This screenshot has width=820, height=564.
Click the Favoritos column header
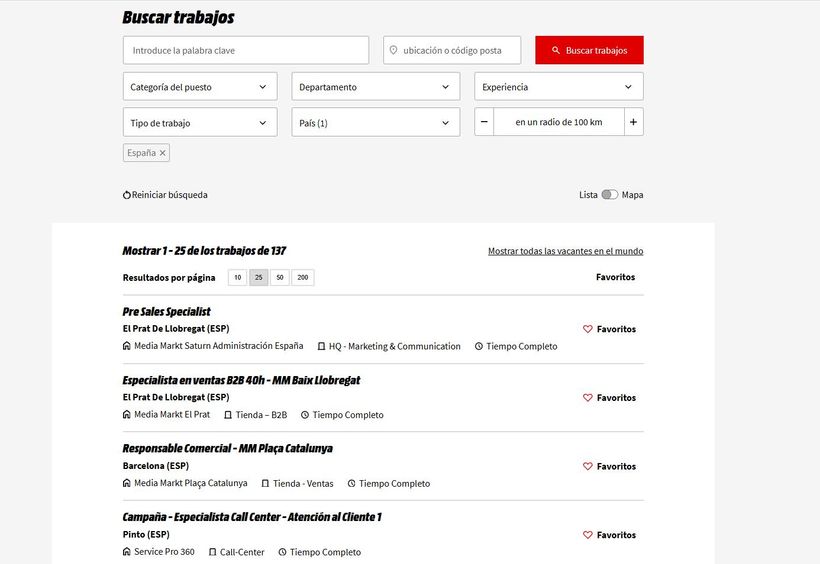tap(616, 277)
